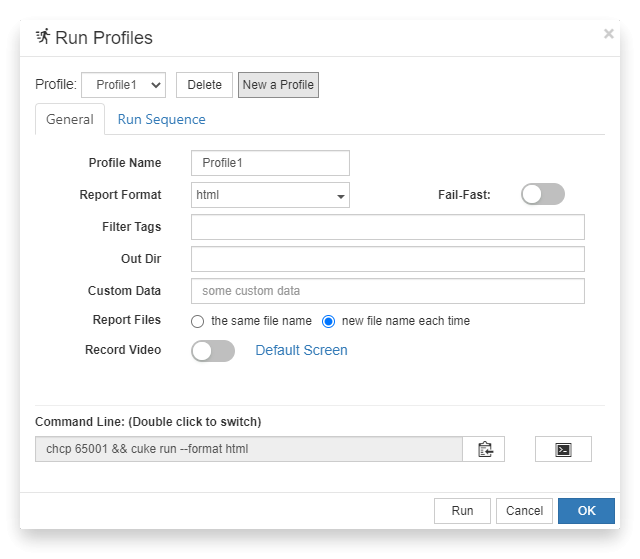Viewport: 640px width, 559px height.
Task: Click the running figure icon in the title
Action: coord(43,37)
